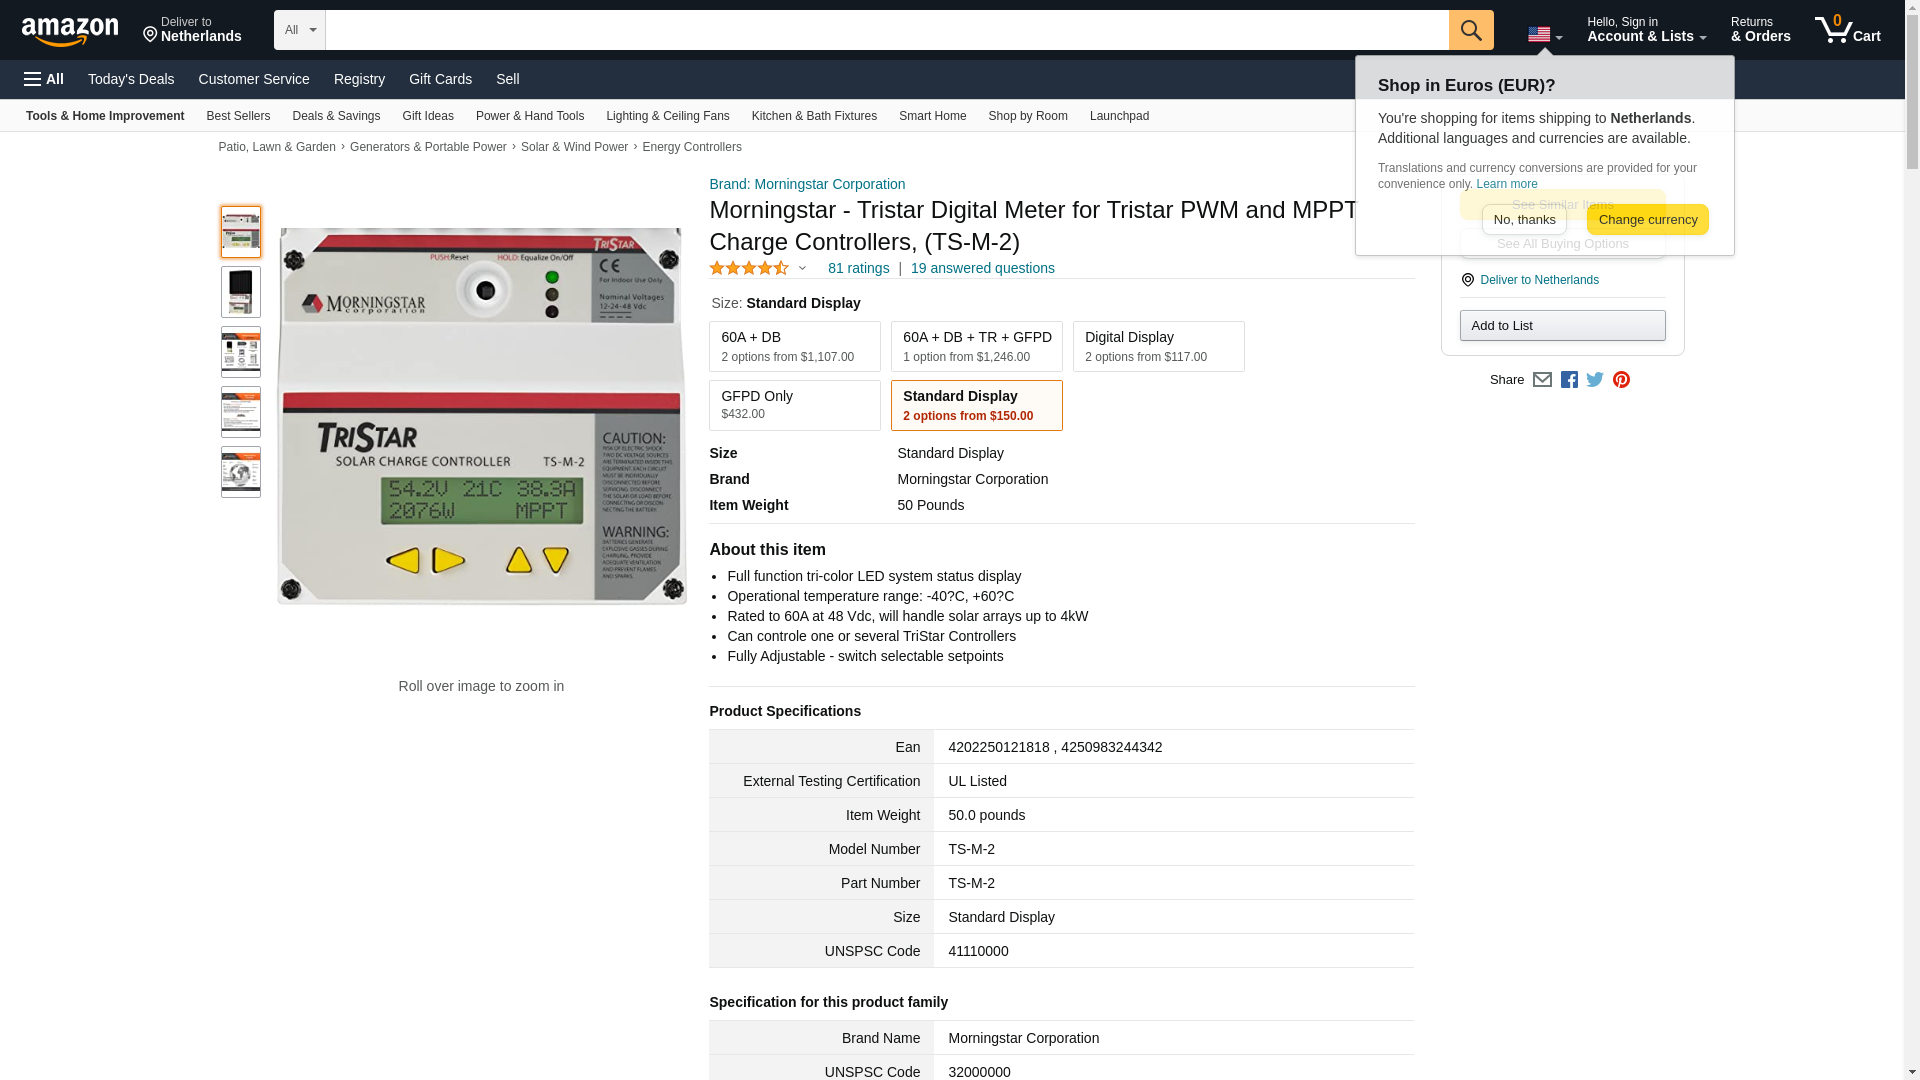Select the second product thumbnail image
This screenshot has width=1920, height=1080.
point(241,292)
